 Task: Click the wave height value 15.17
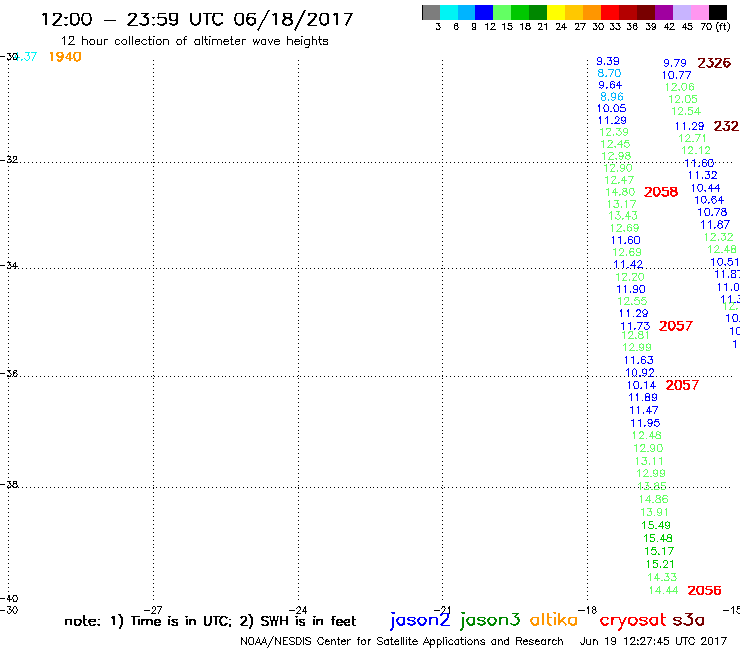point(659,551)
